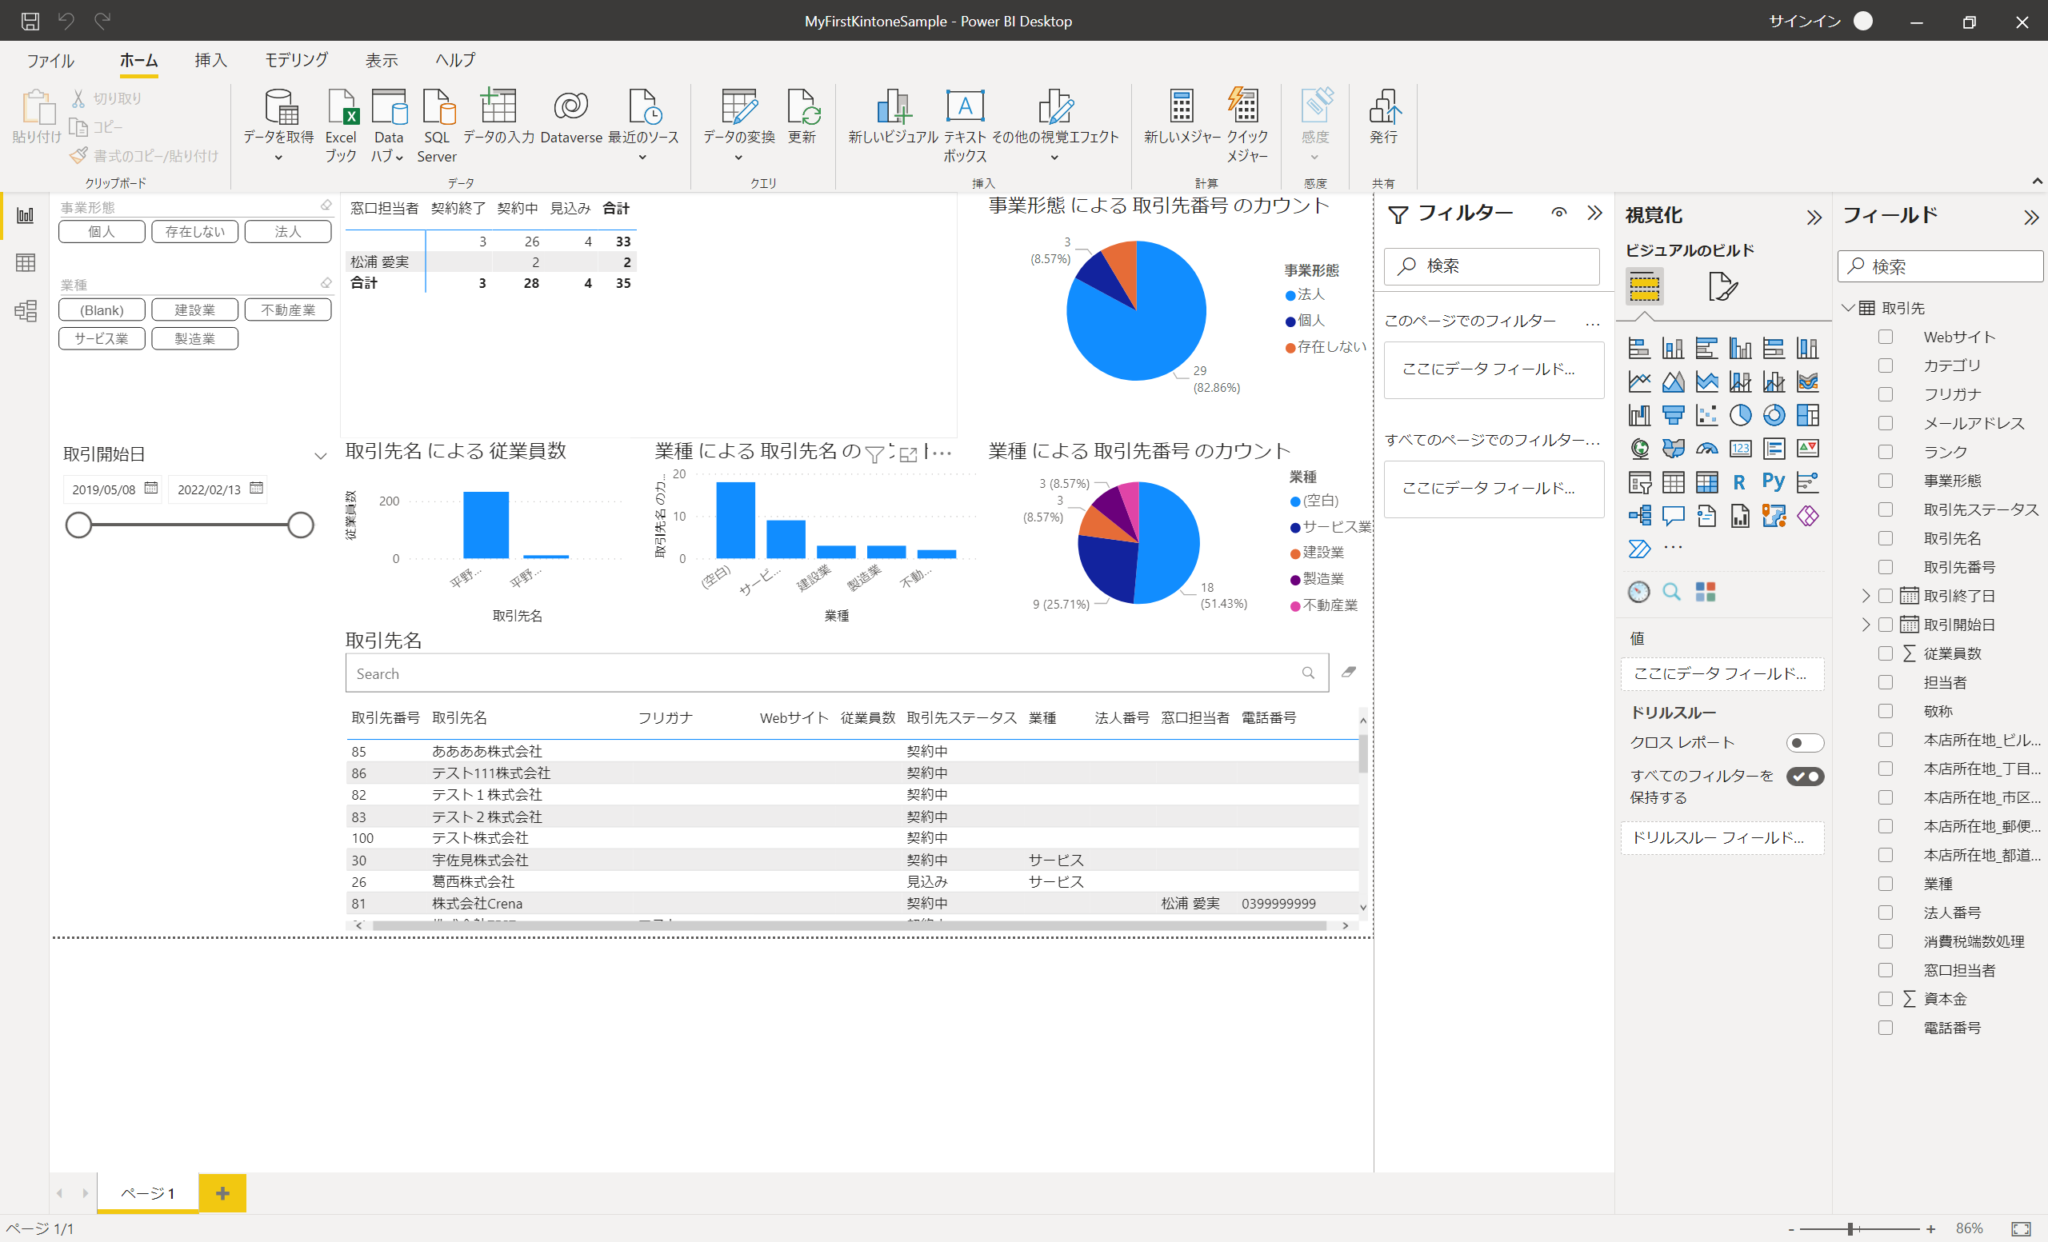Toggle クロスレポート drillthrough off
Viewport: 2048px width, 1242px height.
[1805, 742]
